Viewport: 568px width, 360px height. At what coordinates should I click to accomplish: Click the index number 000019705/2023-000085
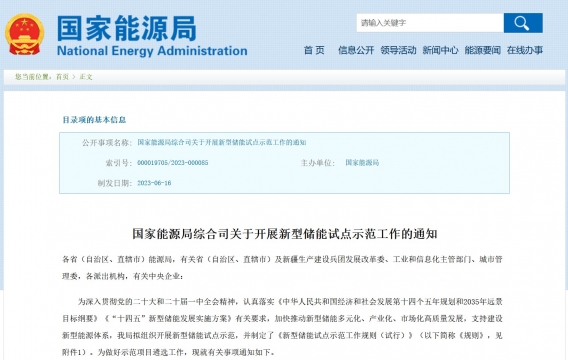[x=172, y=163]
